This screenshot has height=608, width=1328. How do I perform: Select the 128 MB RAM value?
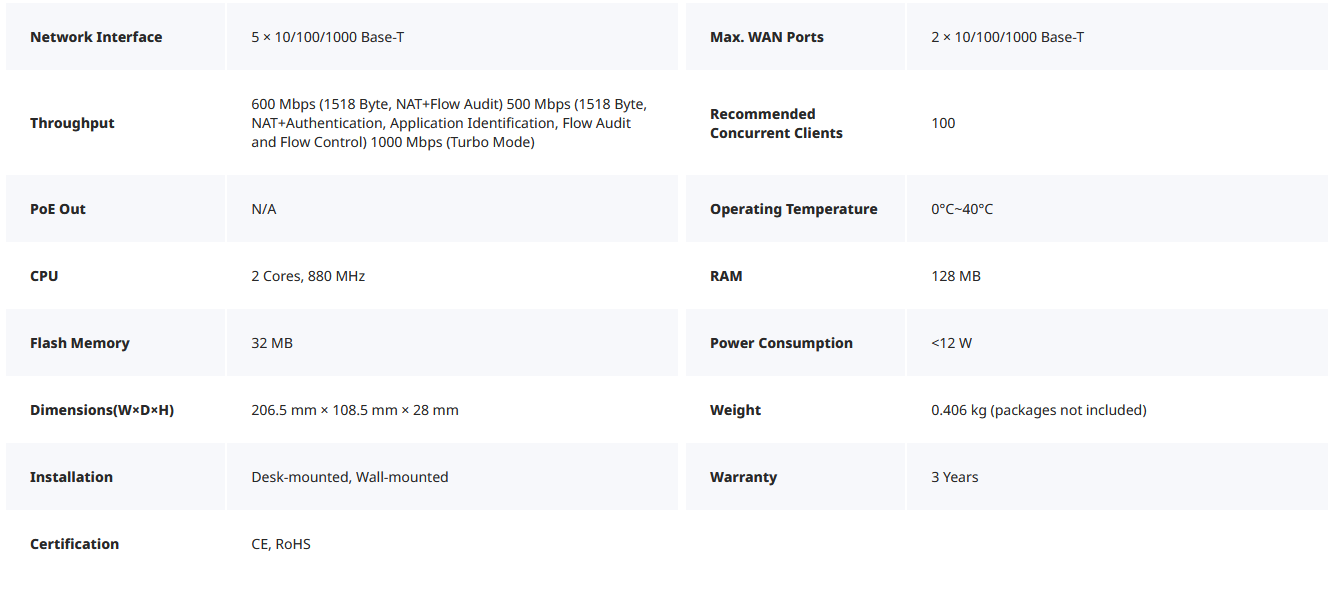tap(956, 276)
